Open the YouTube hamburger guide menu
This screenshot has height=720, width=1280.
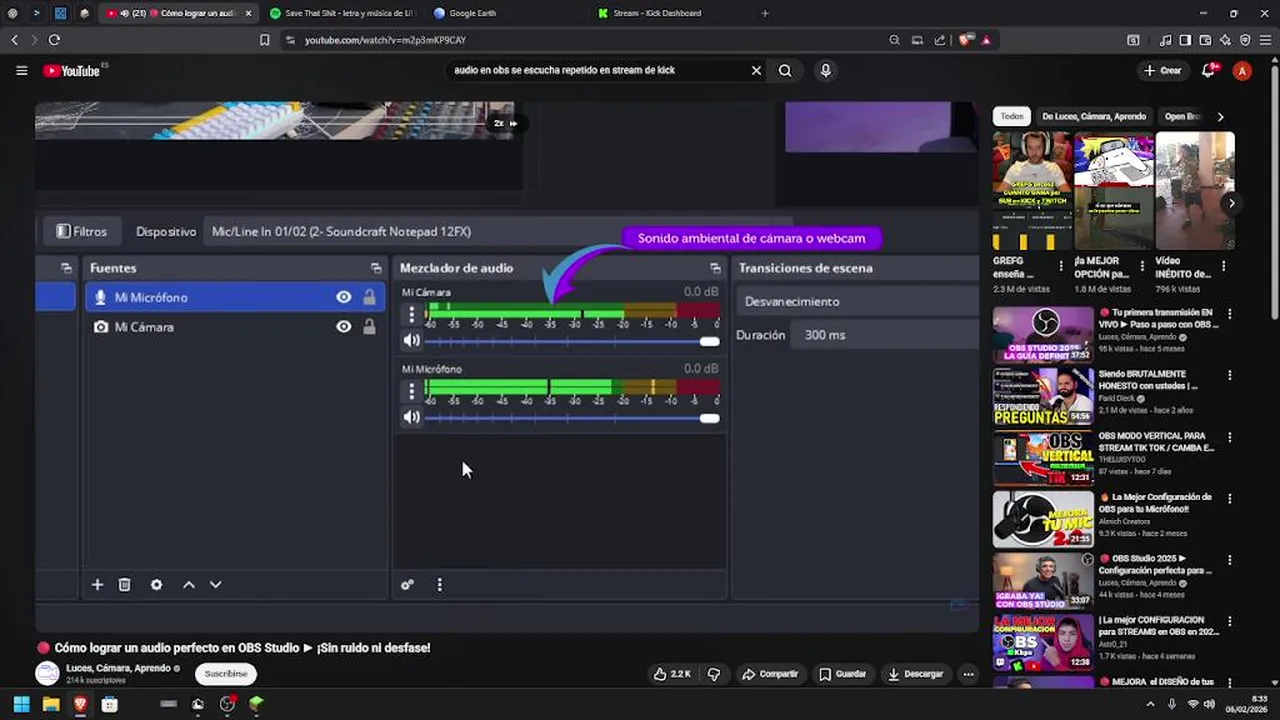click(x=21, y=71)
